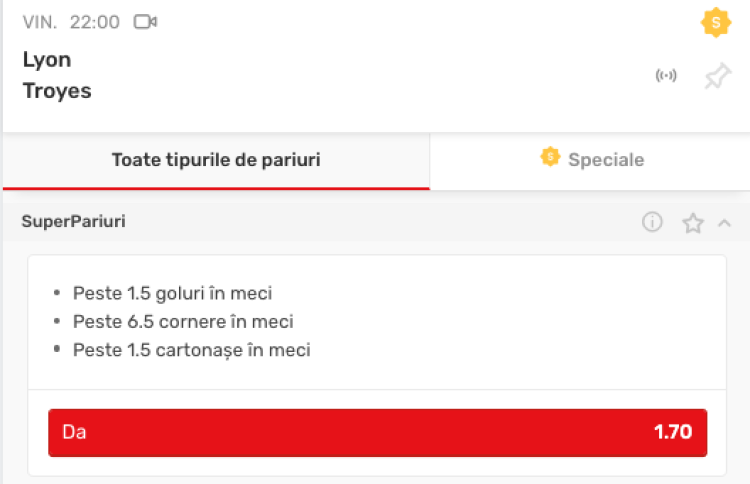Click the VIN. 22:00 match time
Image resolution: width=750 pixels, height=484 pixels.
point(71,22)
